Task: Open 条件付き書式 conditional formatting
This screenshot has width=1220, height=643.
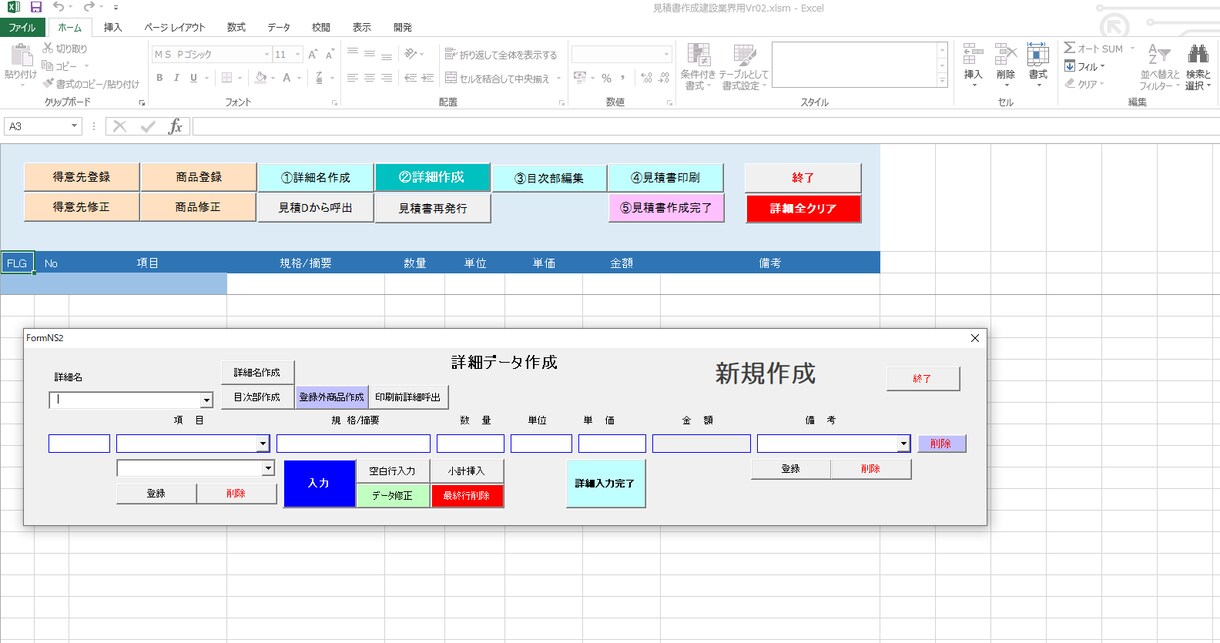Action: pyautogui.click(x=698, y=66)
